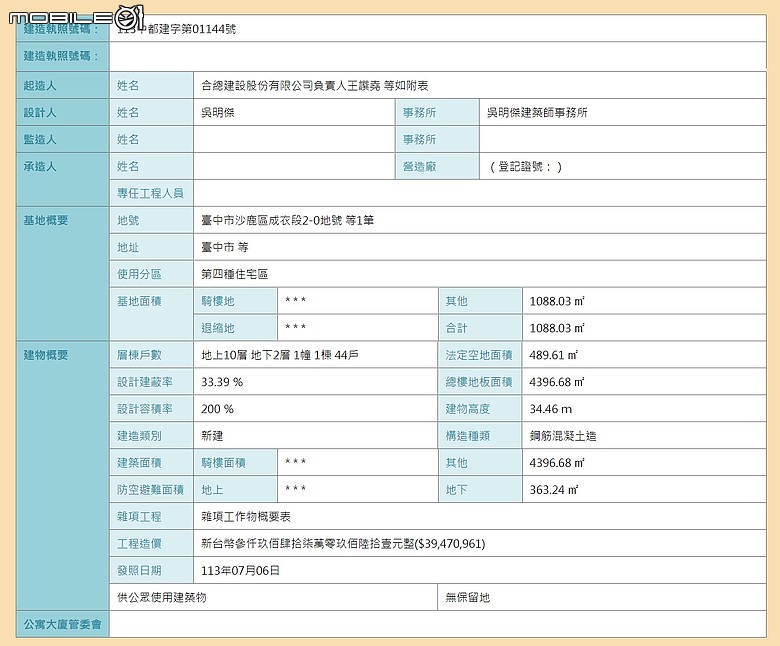Click total floor area 4396.68 ㎡ under 總樓地板面積
This screenshot has width=780, height=646.
(x=557, y=382)
